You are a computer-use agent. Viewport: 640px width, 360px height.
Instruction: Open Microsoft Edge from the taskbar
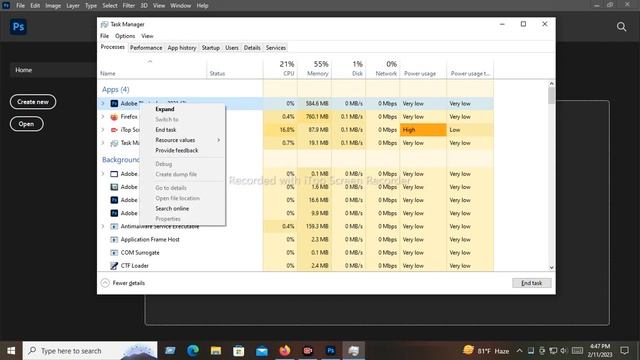(x=193, y=351)
